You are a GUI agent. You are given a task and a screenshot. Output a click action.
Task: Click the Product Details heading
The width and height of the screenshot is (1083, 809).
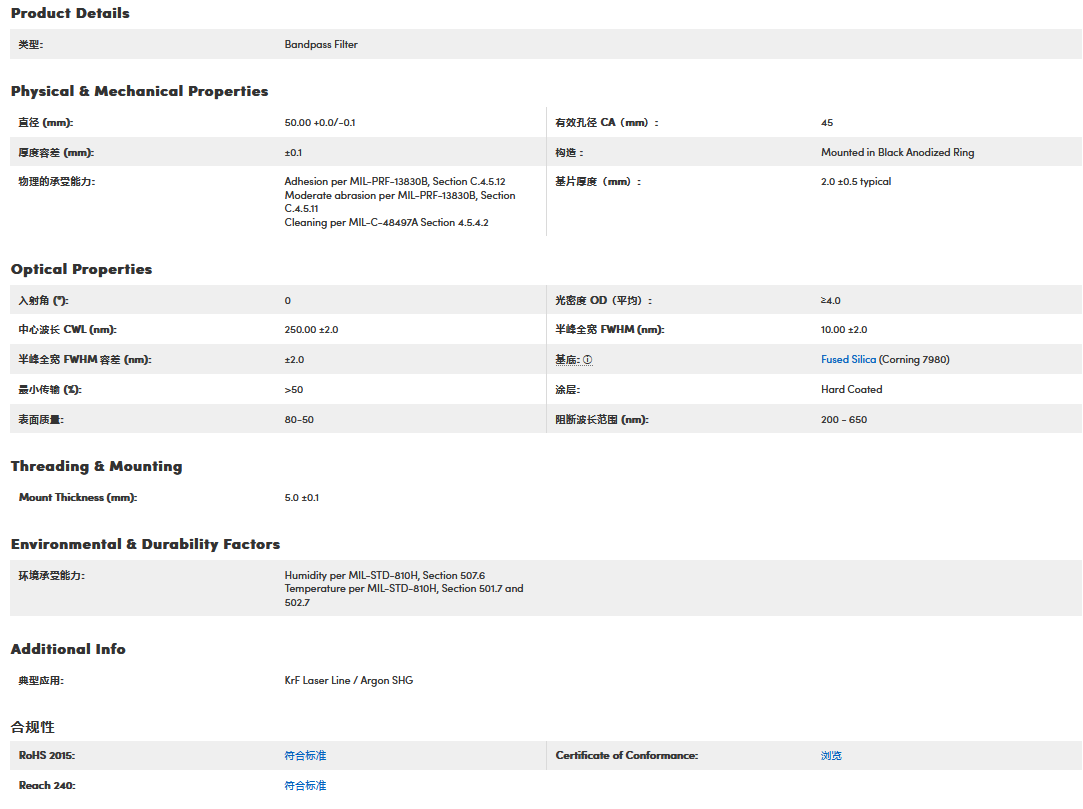pyautogui.click(x=70, y=13)
